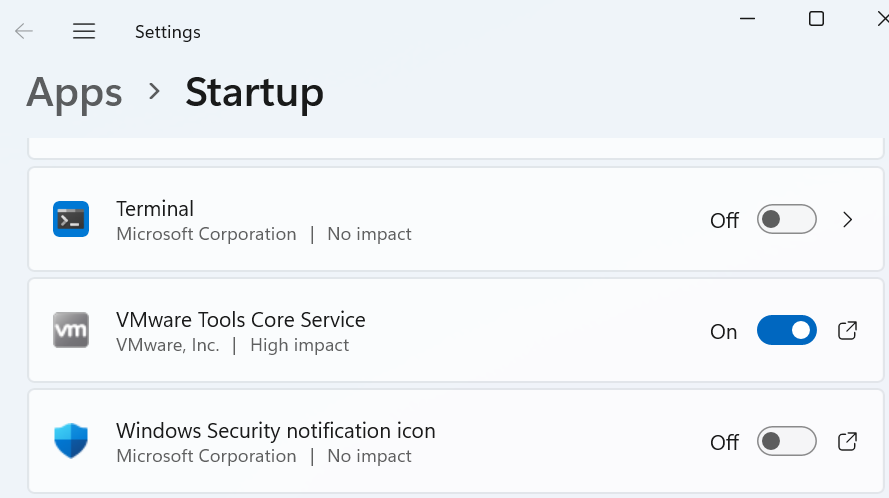Click the breadcrumb chevron after Apps

coord(154,92)
